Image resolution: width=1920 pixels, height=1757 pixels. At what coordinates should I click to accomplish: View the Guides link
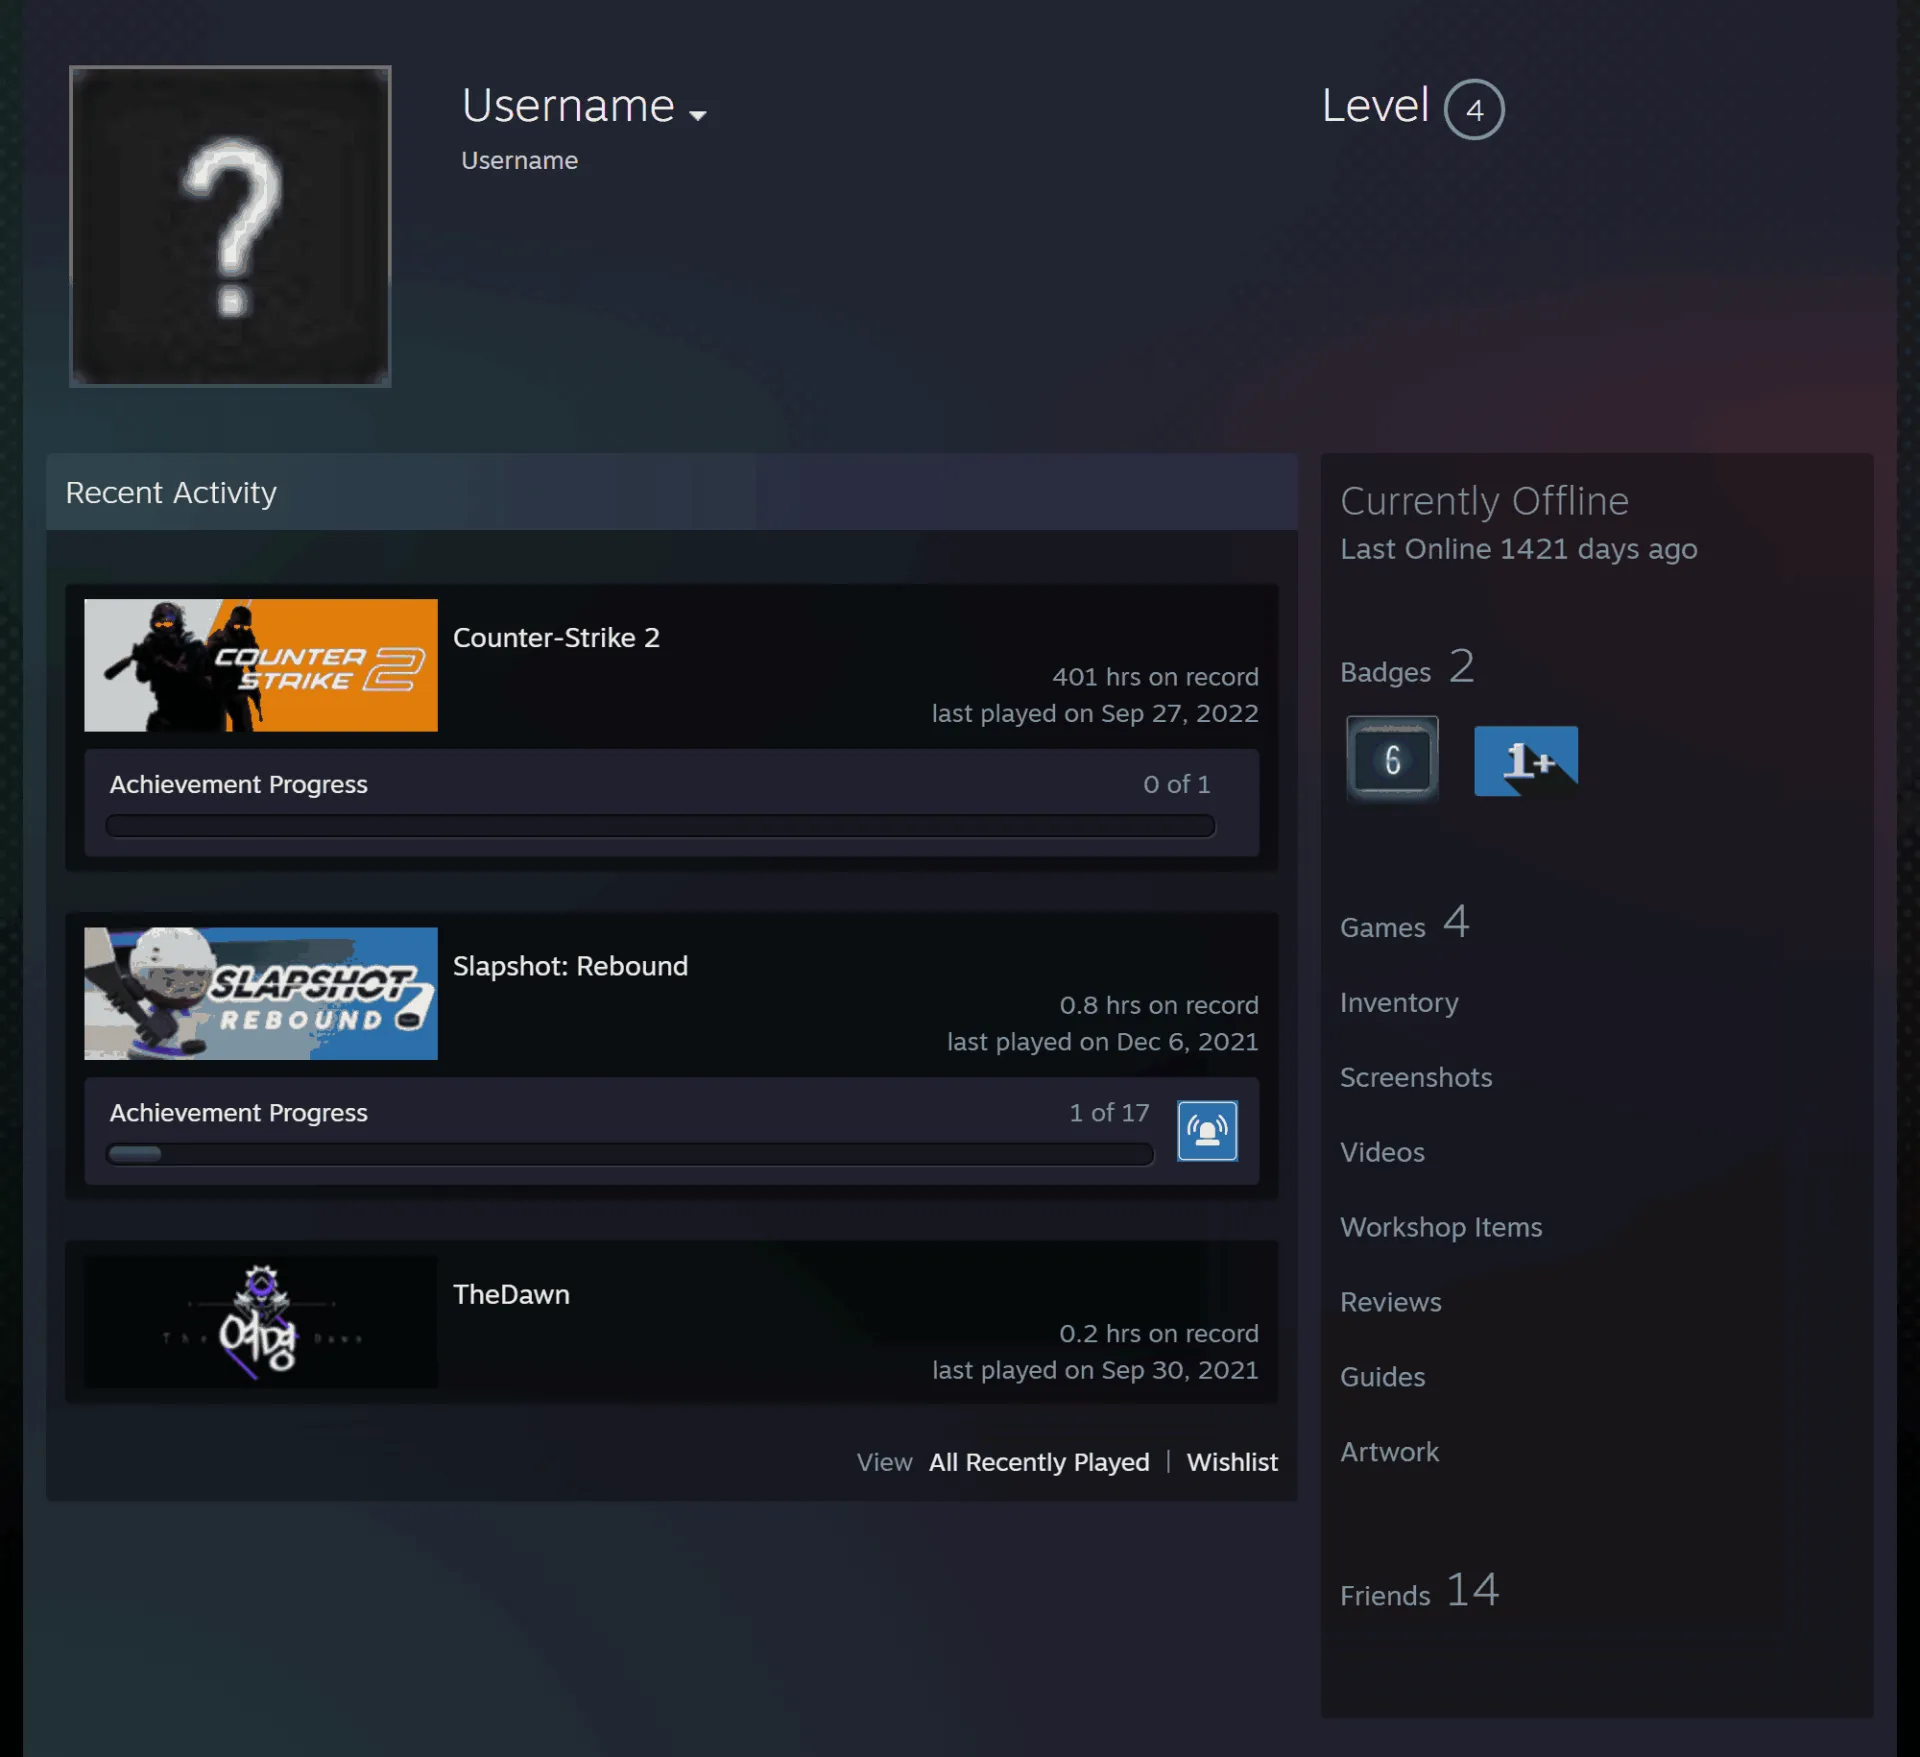[1382, 1377]
